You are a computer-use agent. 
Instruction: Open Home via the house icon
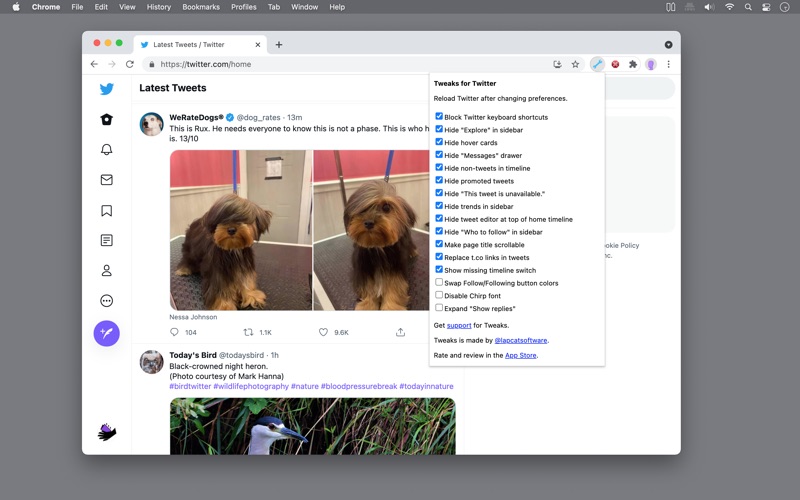pyautogui.click(x=107, y=119)
